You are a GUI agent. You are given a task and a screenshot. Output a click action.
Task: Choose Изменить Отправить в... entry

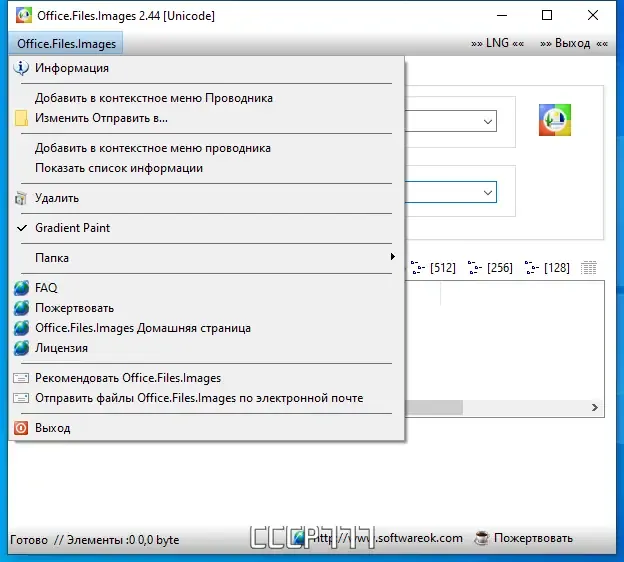206,118
